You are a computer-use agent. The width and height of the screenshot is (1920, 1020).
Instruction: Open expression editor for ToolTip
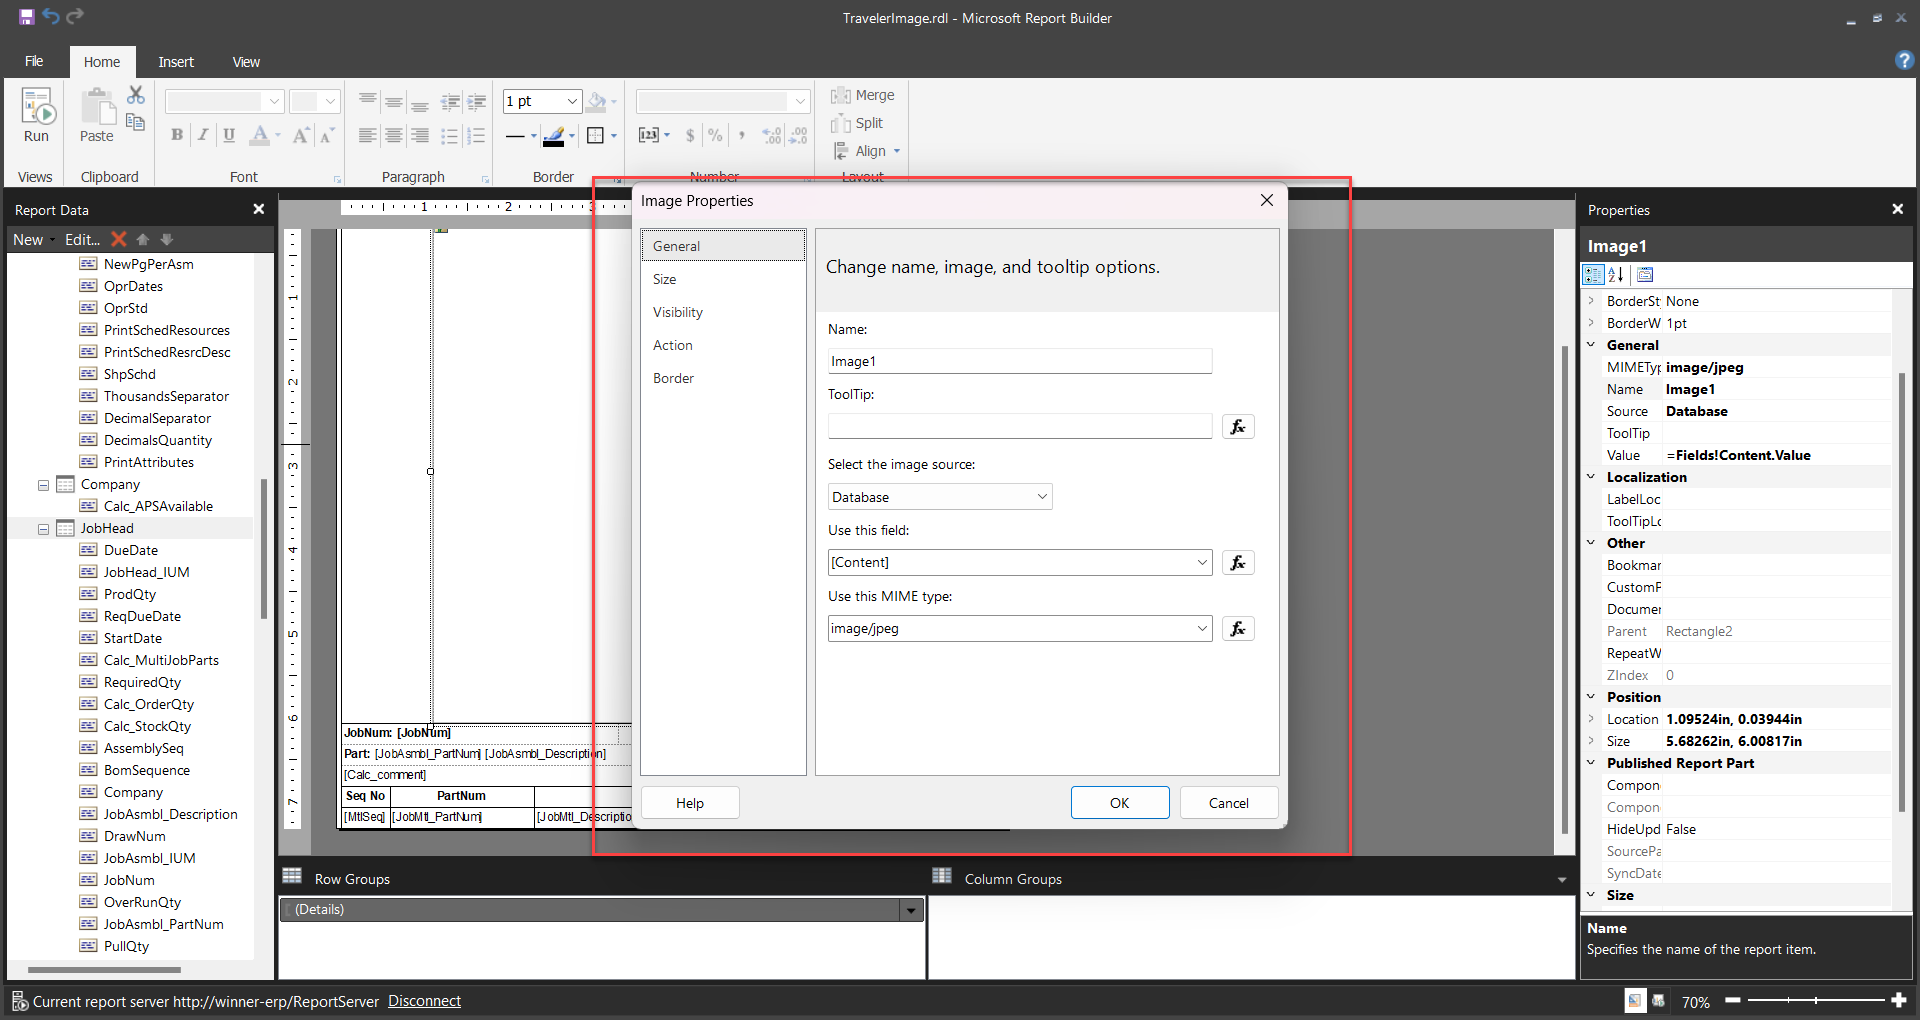pos(1238,427)
